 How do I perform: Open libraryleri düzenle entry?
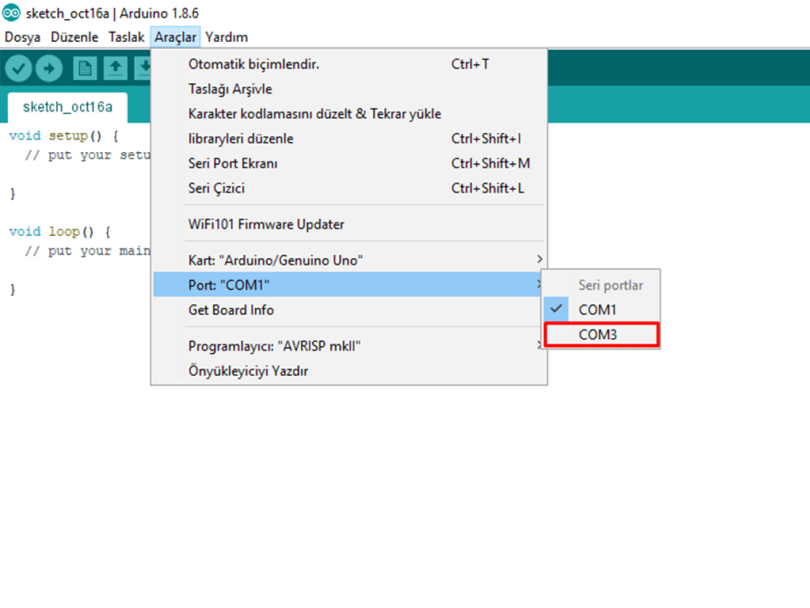pyautogui.click(x=349, y=138)
